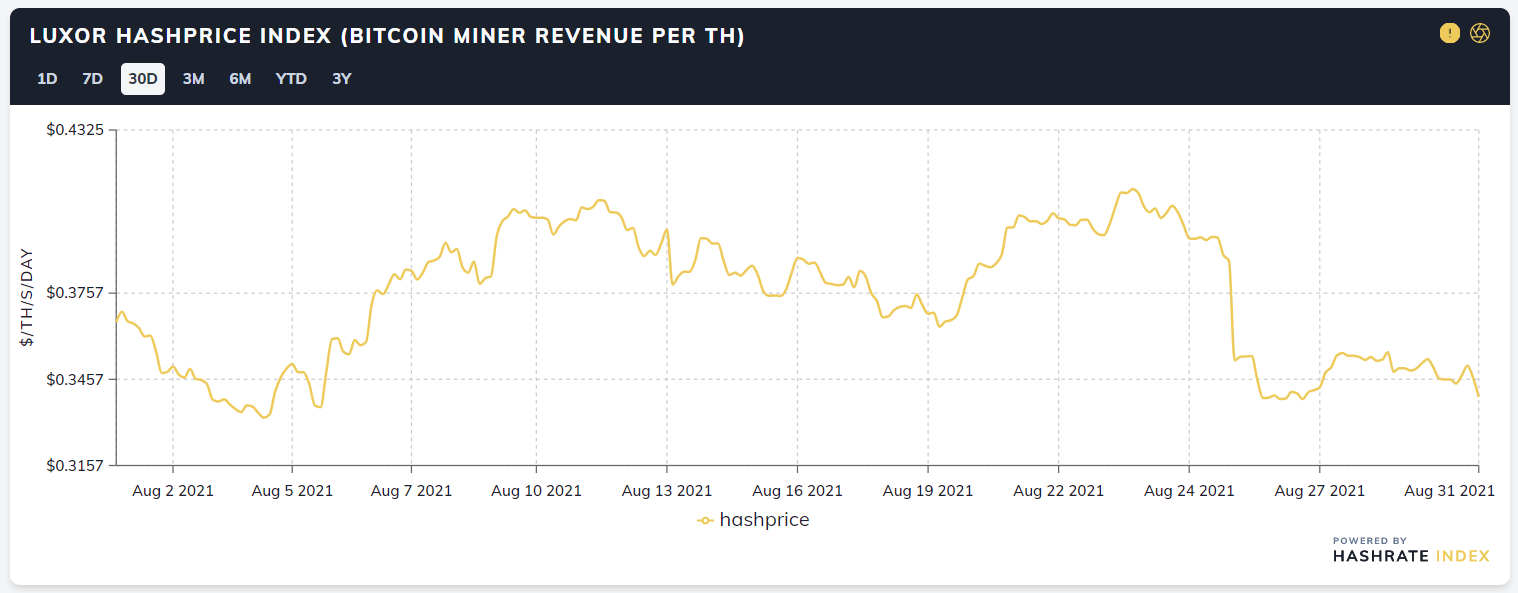Switch chart to 6M range
Screen dimensions: 1518x593
240,78
